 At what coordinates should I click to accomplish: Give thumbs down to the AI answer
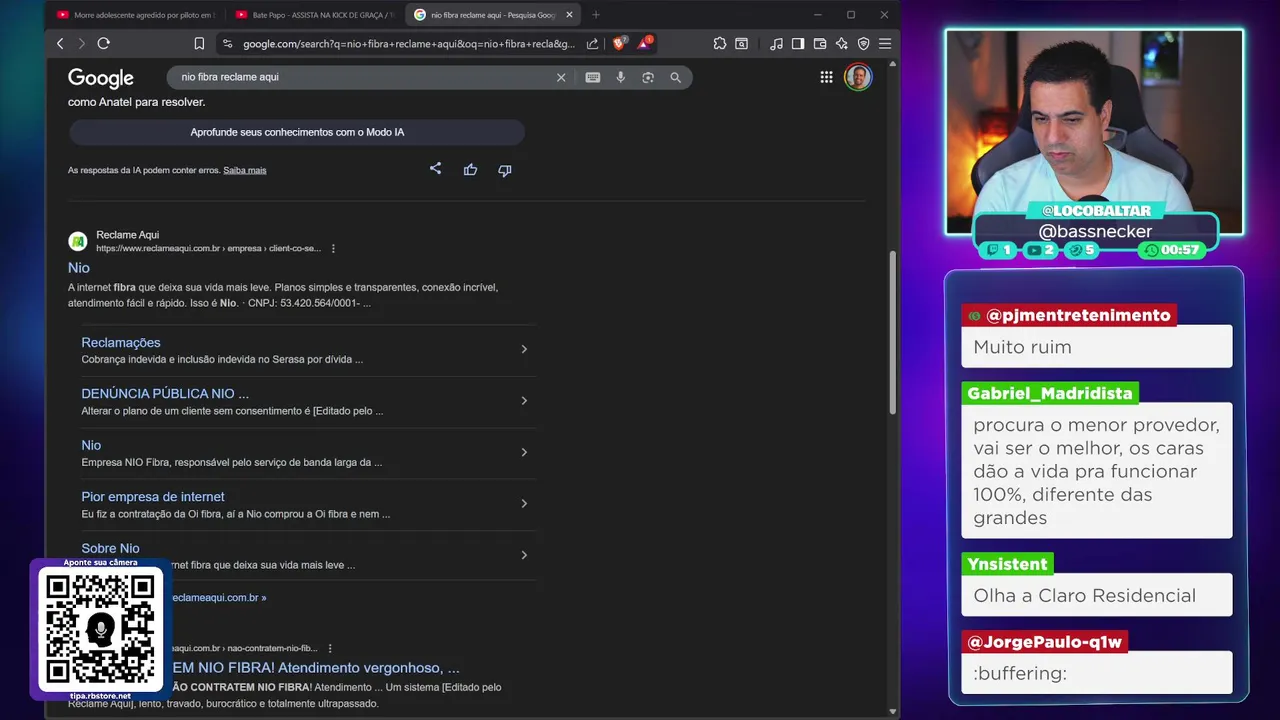(x=505, y=170)
